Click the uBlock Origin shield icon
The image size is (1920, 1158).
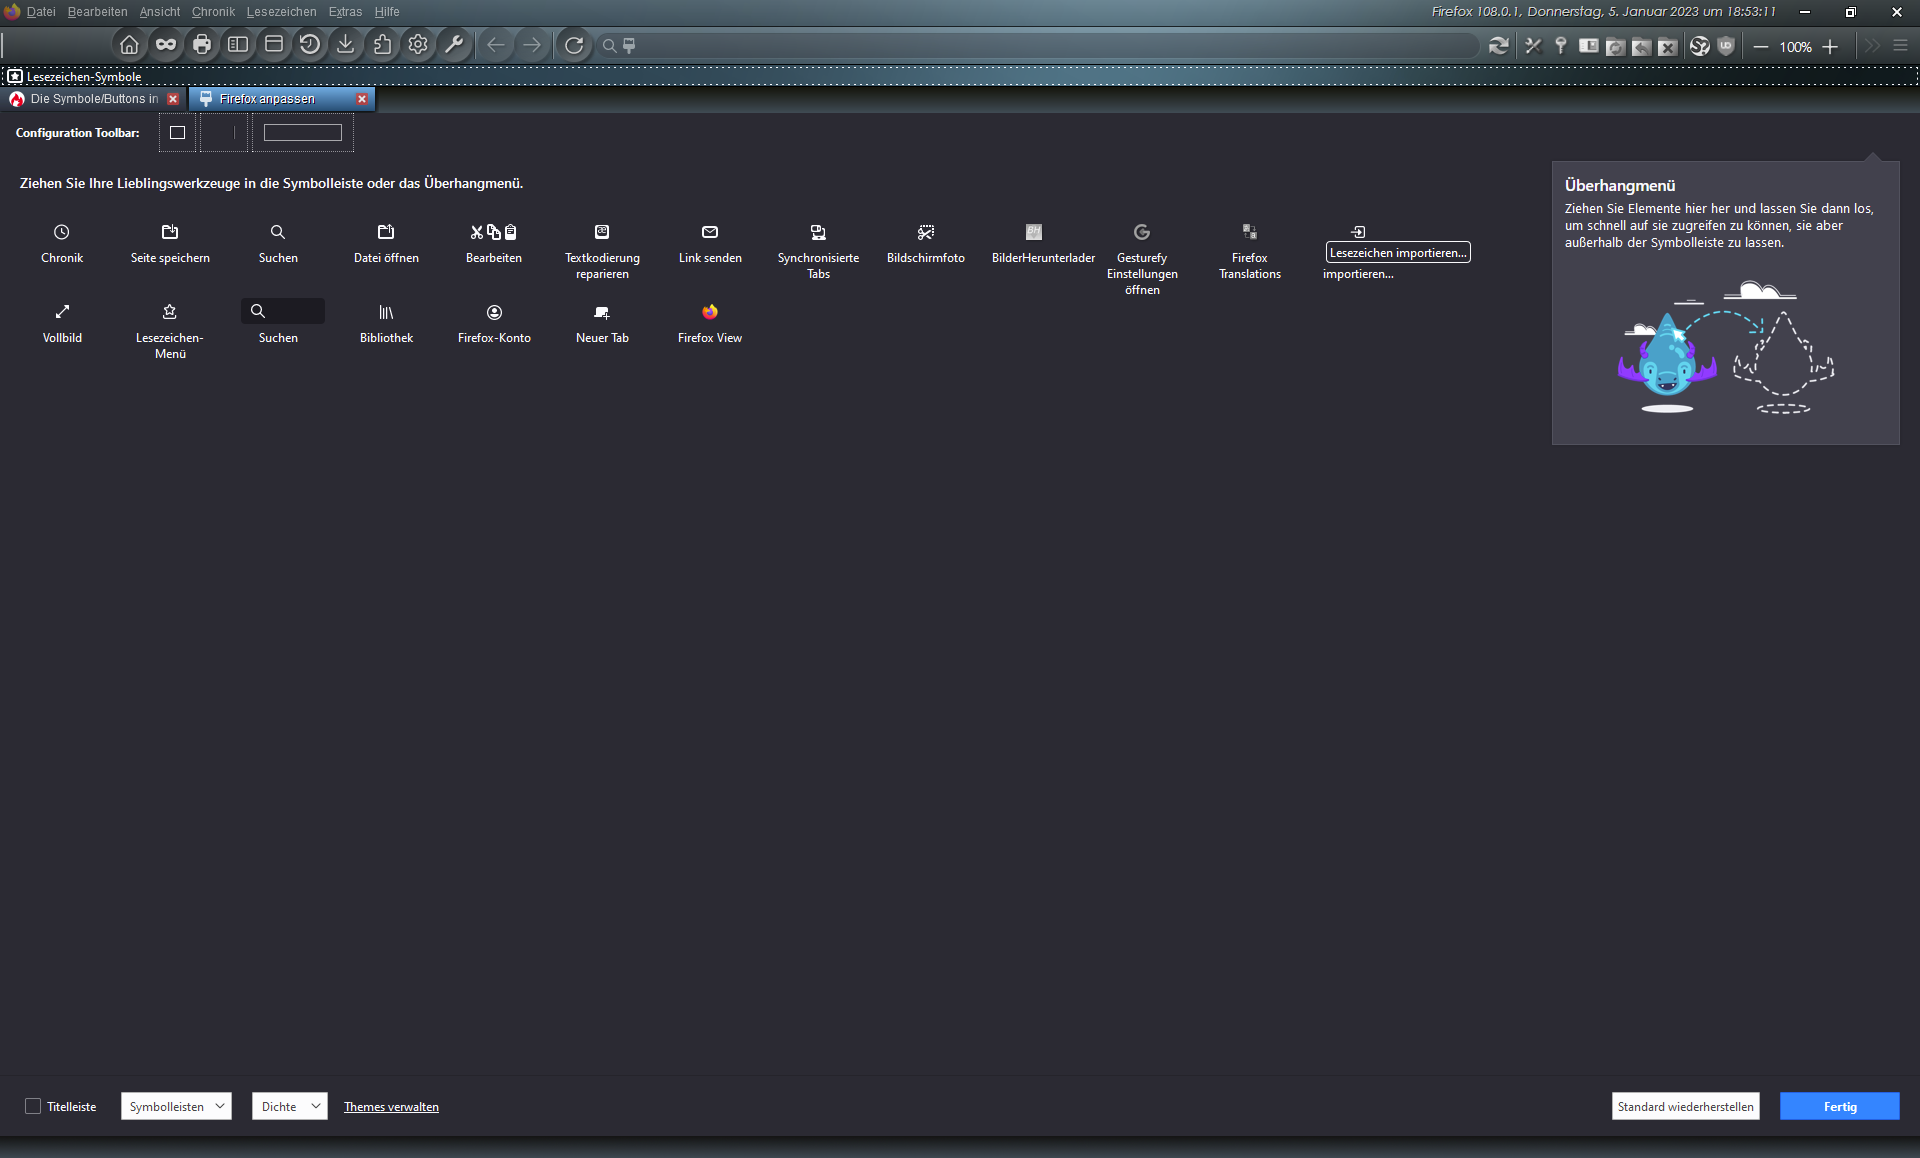point(1725,46)
